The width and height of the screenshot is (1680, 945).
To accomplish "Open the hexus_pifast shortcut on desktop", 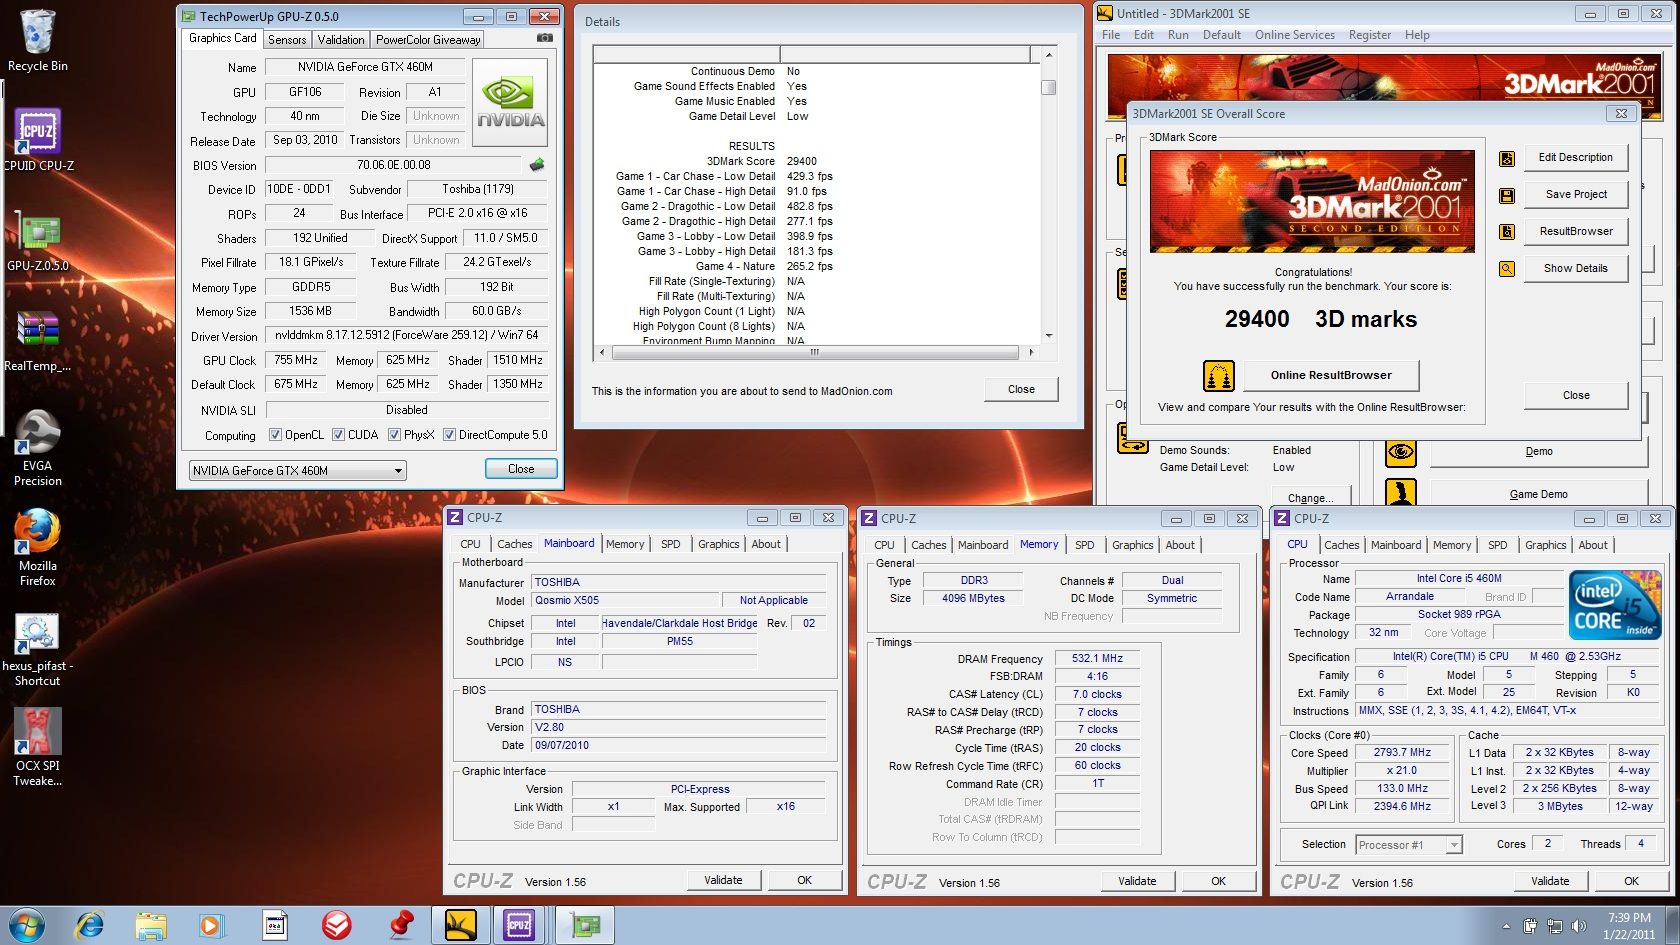I will tap(38, 649).
